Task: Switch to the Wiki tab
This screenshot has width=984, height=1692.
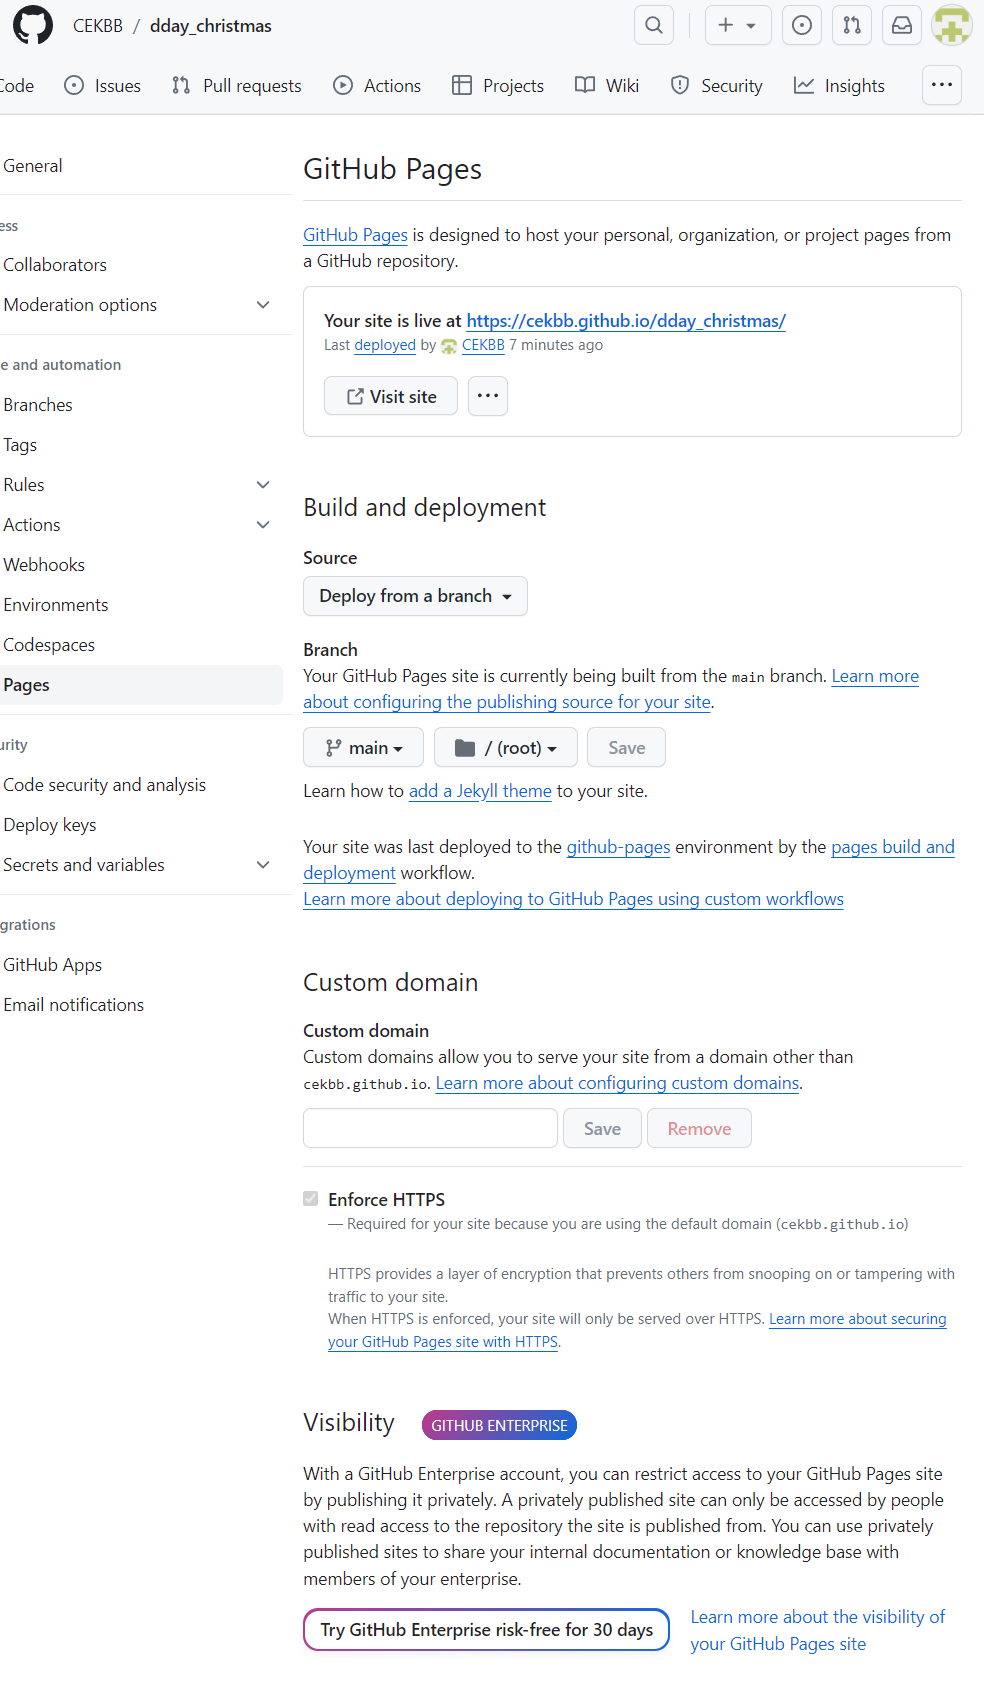Action: [x=607, y=86]
